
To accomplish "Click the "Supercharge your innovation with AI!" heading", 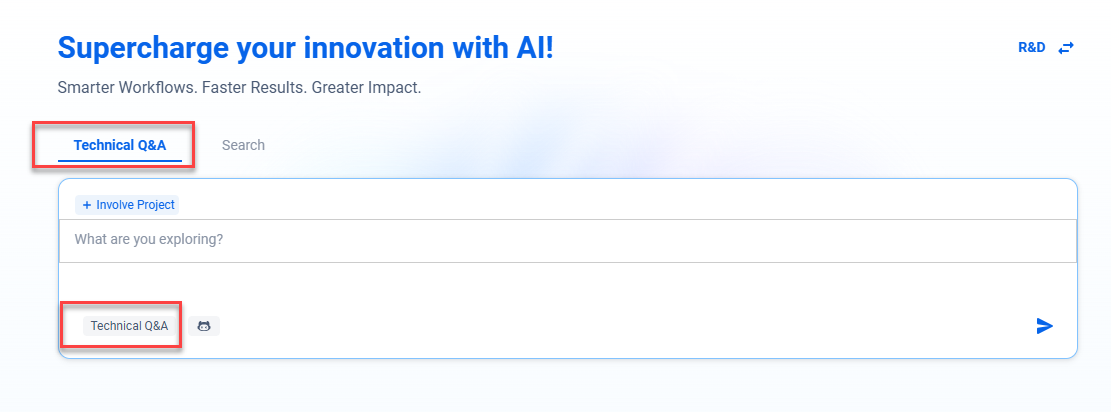I will [305, 47].
